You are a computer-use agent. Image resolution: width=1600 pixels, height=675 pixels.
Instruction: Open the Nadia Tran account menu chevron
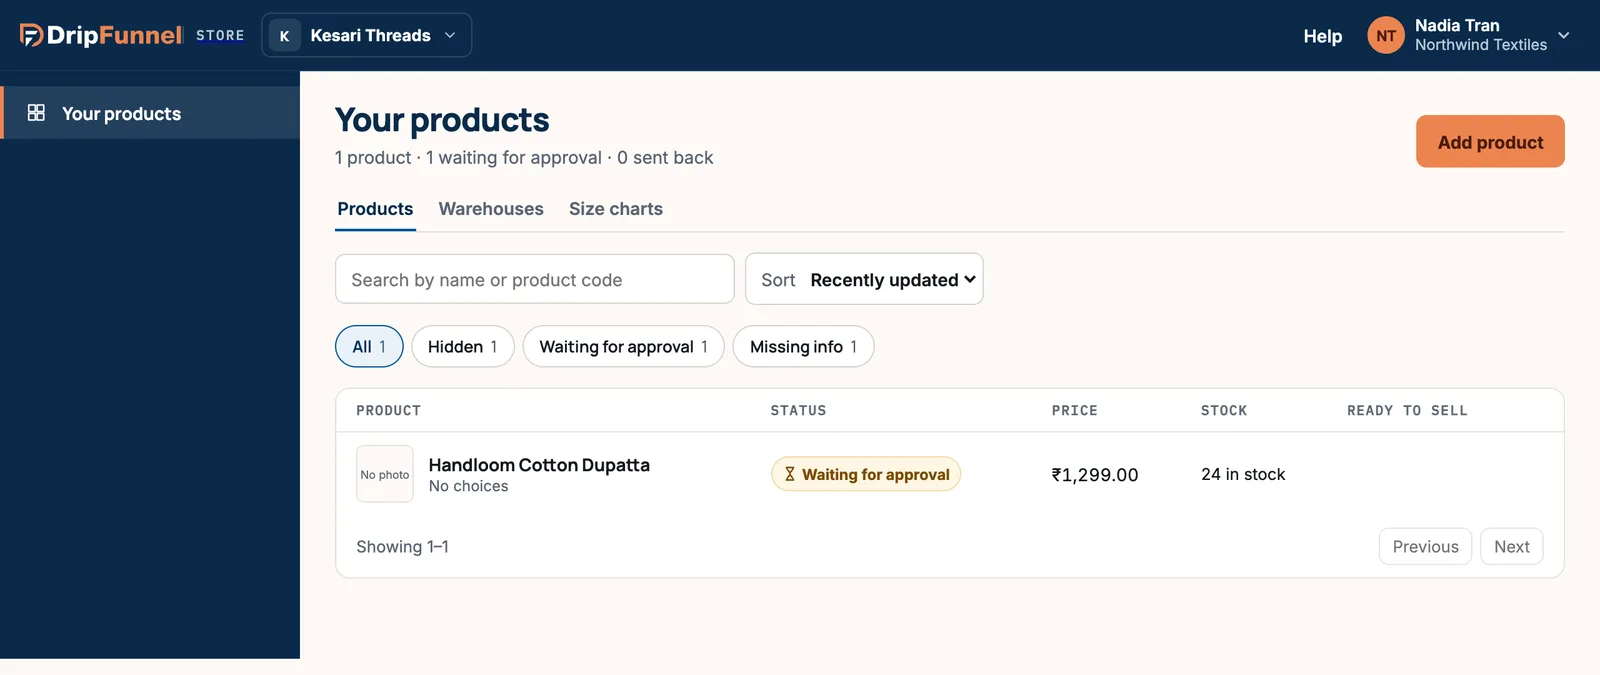(x=1564, y=35)
